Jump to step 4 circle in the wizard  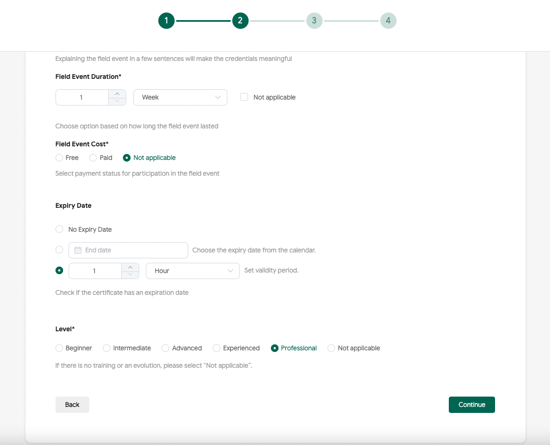pos(388,21)
